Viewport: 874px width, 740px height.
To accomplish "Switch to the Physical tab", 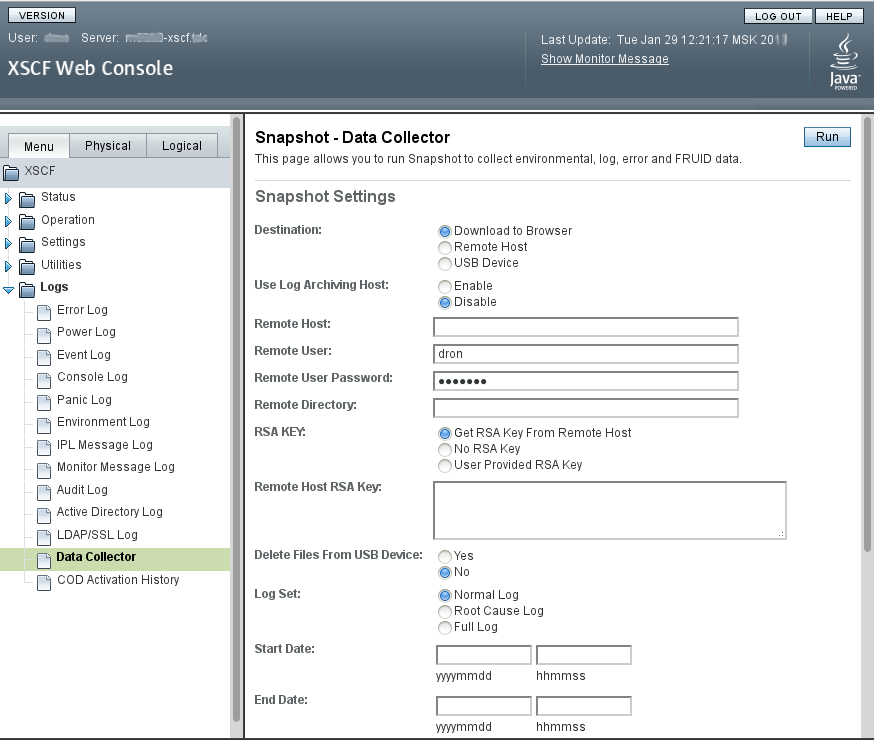I will point(108,145).
